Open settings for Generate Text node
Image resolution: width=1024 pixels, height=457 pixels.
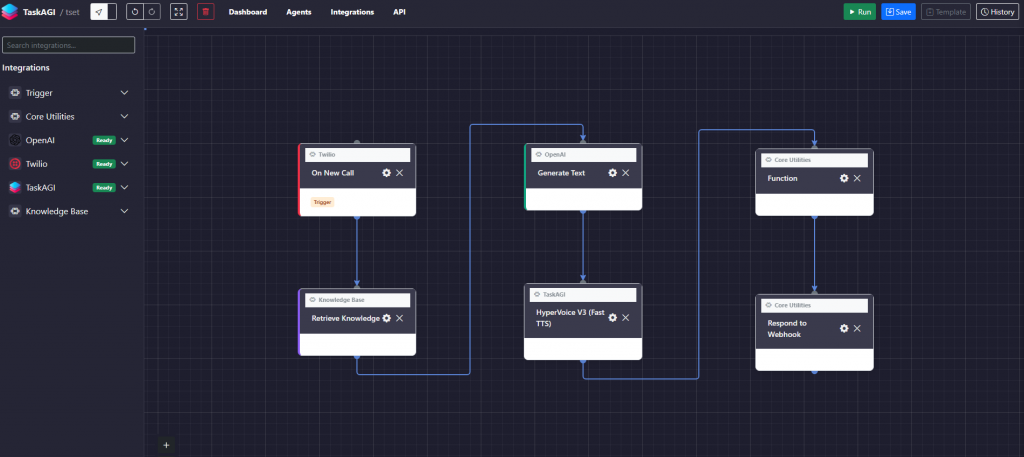tap(612, 173)
